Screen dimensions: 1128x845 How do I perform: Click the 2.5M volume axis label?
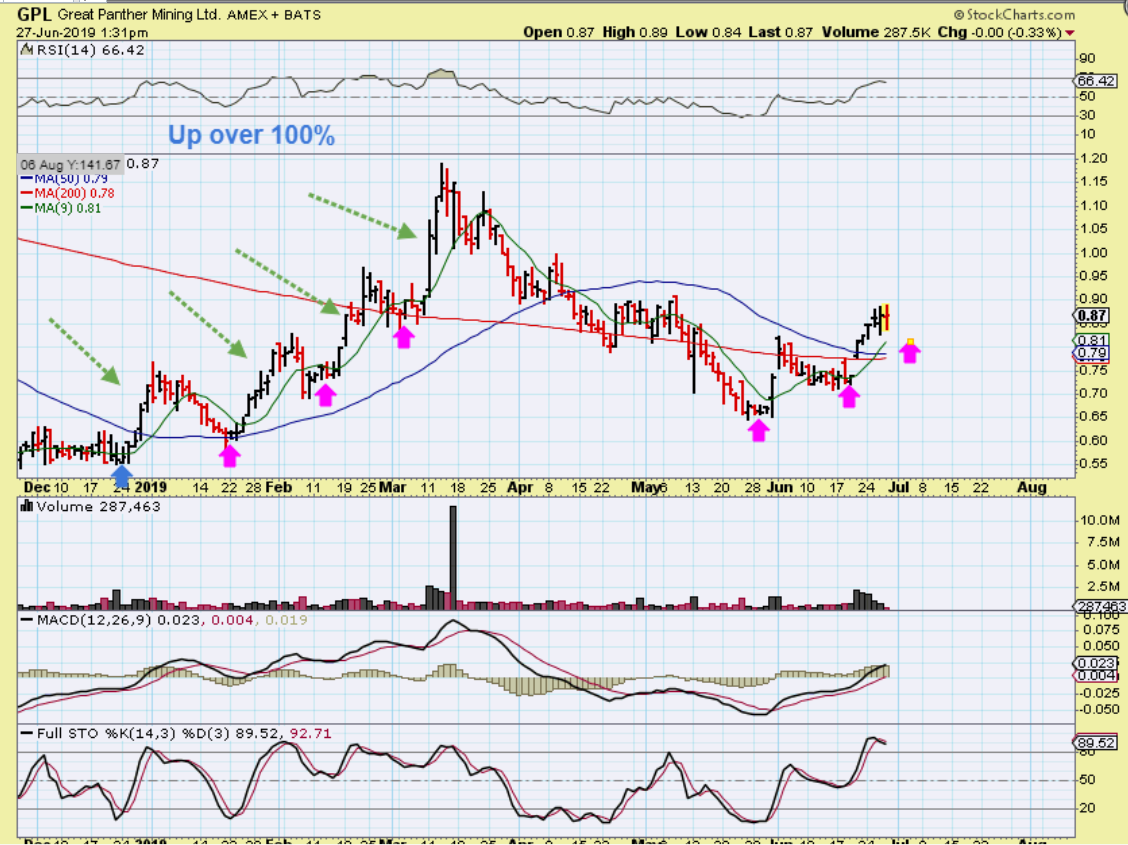[x=1102, y=588]
